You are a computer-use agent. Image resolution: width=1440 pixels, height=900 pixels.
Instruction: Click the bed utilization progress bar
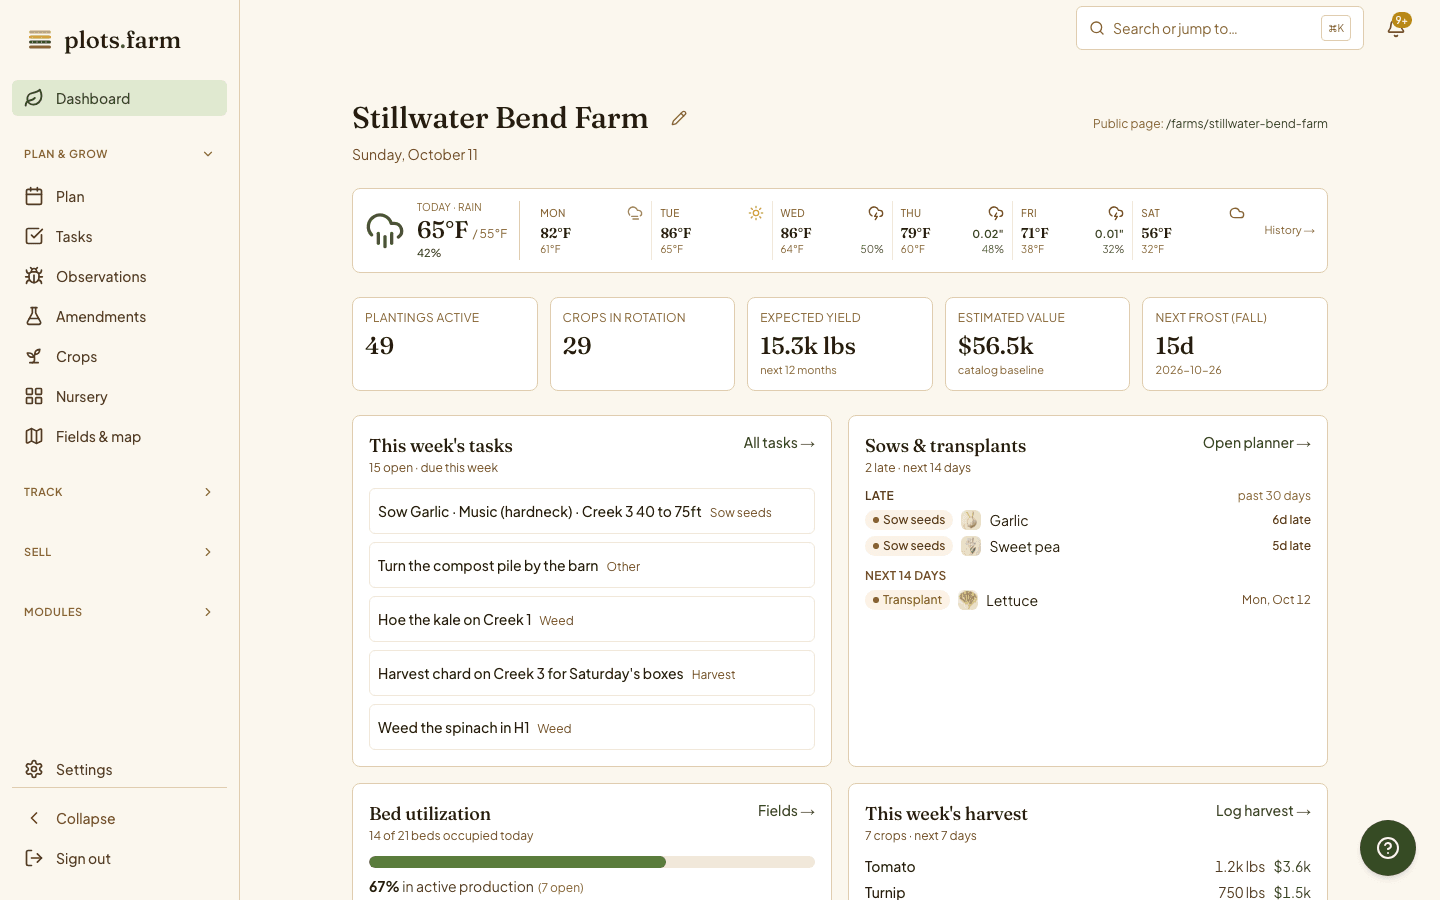[x=592, y=862]
